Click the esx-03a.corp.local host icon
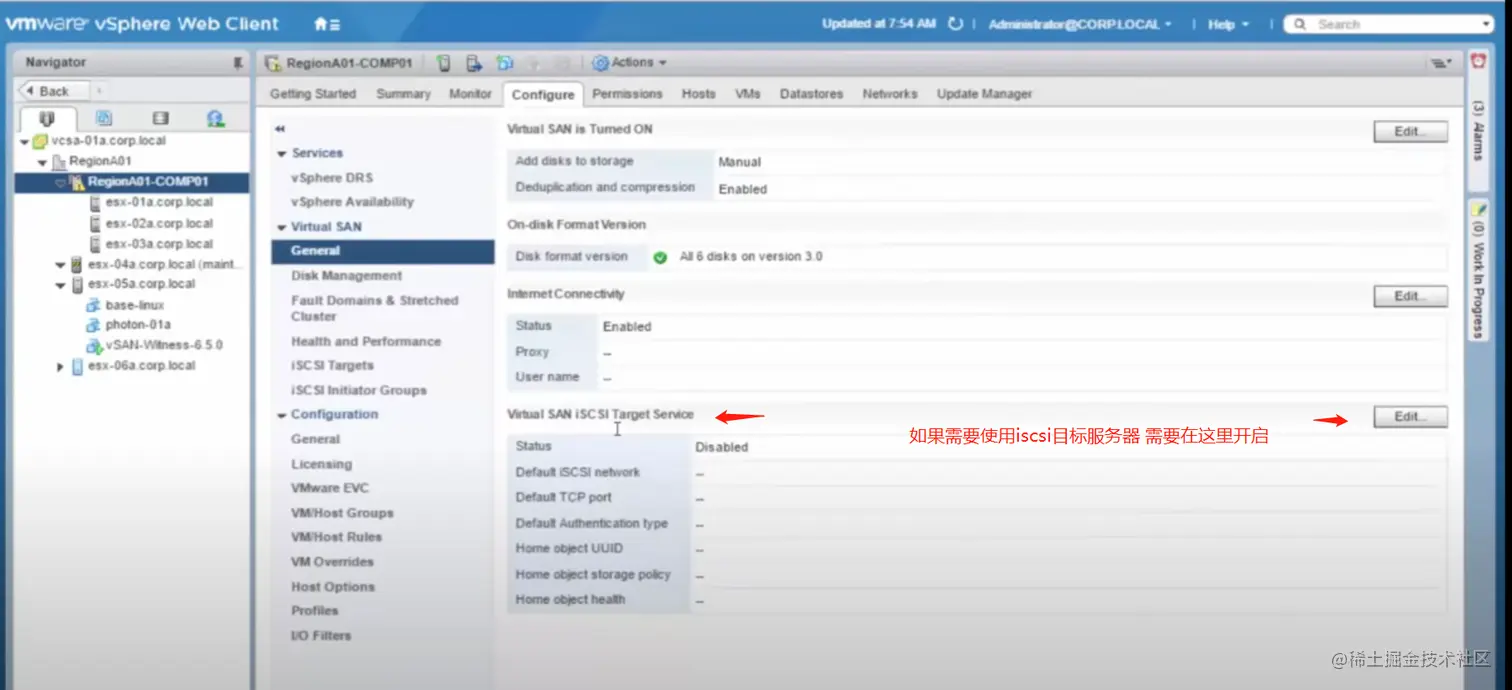Image resolution: width=1512 pixels, height=690 pixels. coord(96,244)
